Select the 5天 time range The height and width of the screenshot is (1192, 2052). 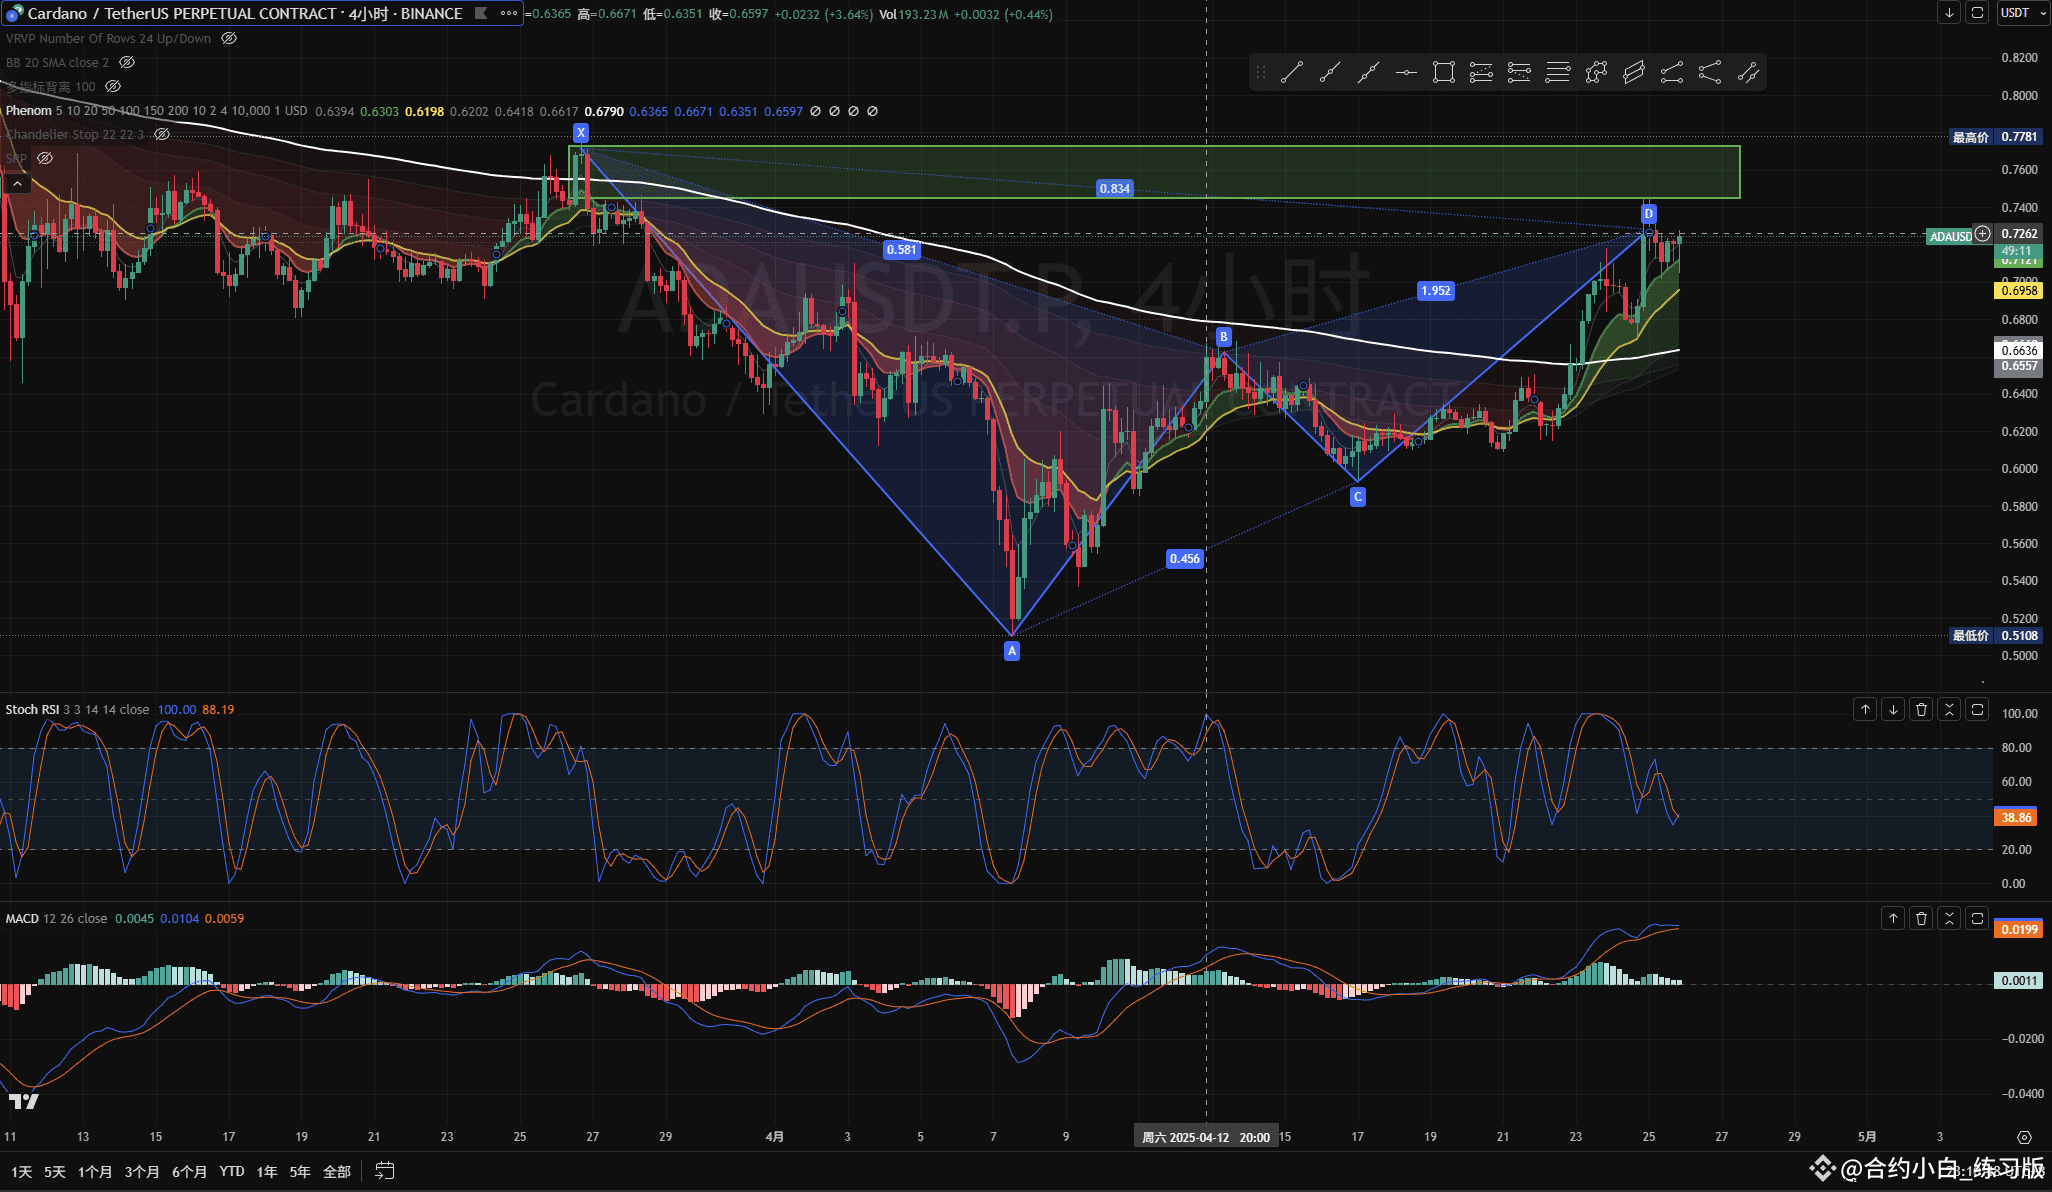[55, 1171]
